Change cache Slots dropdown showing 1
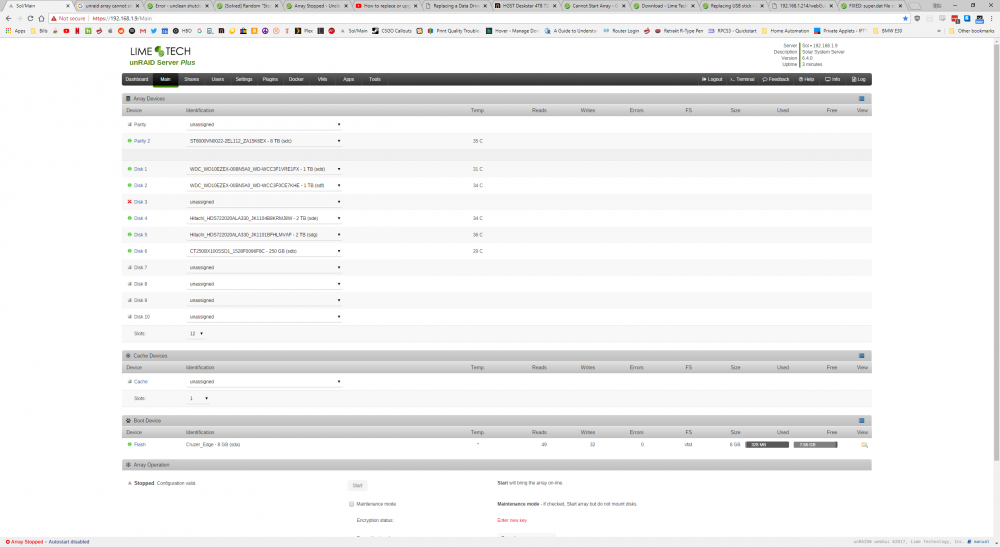Screen dimensions: 1000x547 click(x=198, y=398)
